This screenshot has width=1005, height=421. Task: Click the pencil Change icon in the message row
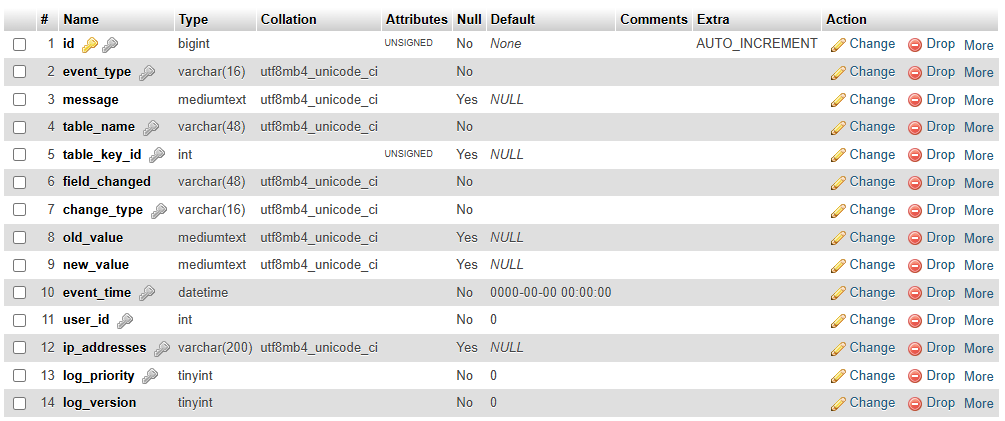(x=838, y=100)
